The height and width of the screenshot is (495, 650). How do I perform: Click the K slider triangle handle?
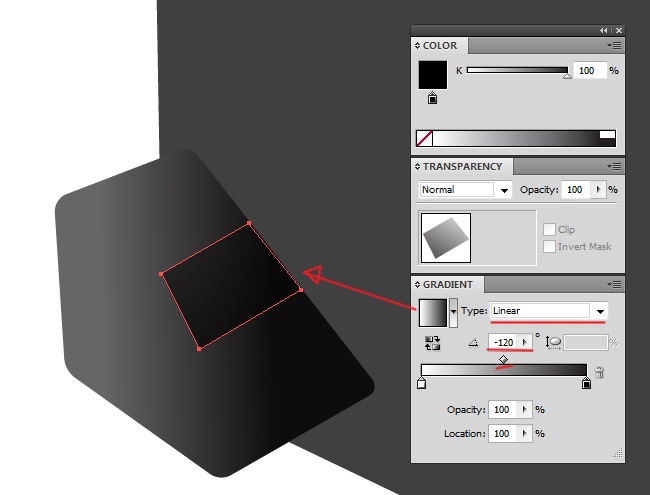567,76
